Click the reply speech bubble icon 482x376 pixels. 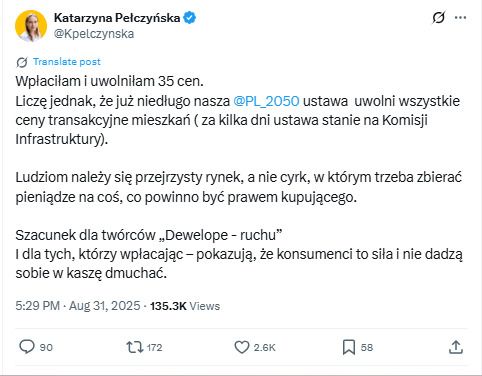point(27,347)
